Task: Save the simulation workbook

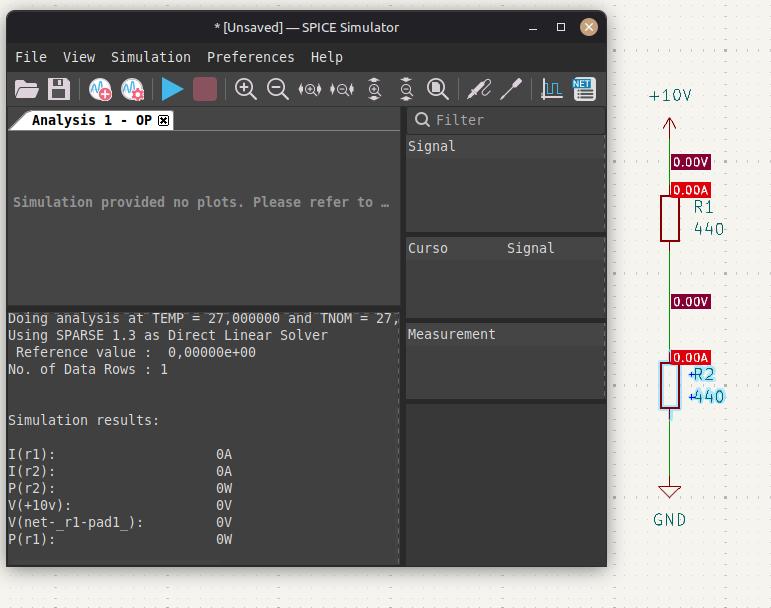Action: coord(59,89)
